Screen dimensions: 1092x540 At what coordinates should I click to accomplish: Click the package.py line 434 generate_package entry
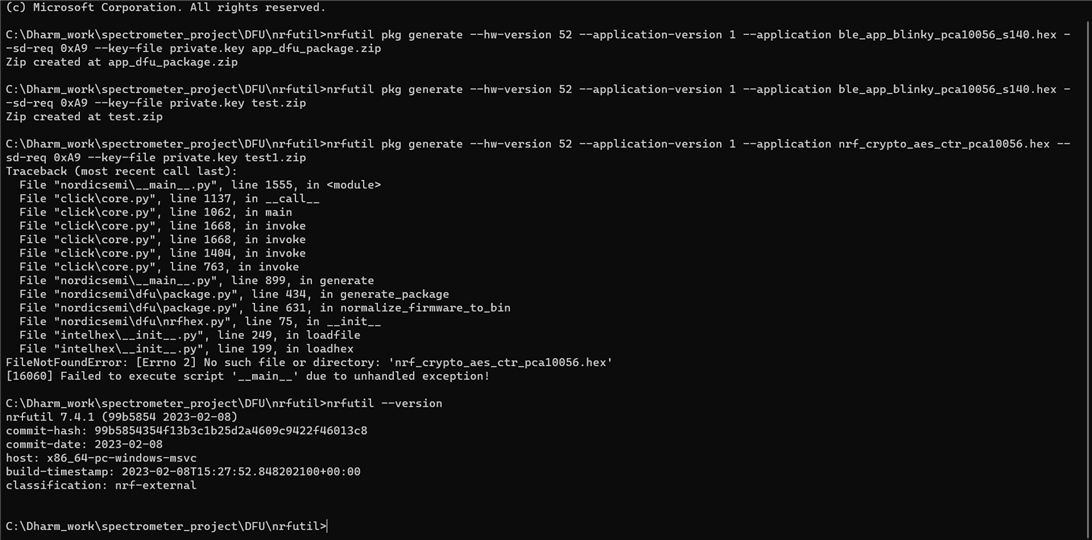click(x=235, y=294)
